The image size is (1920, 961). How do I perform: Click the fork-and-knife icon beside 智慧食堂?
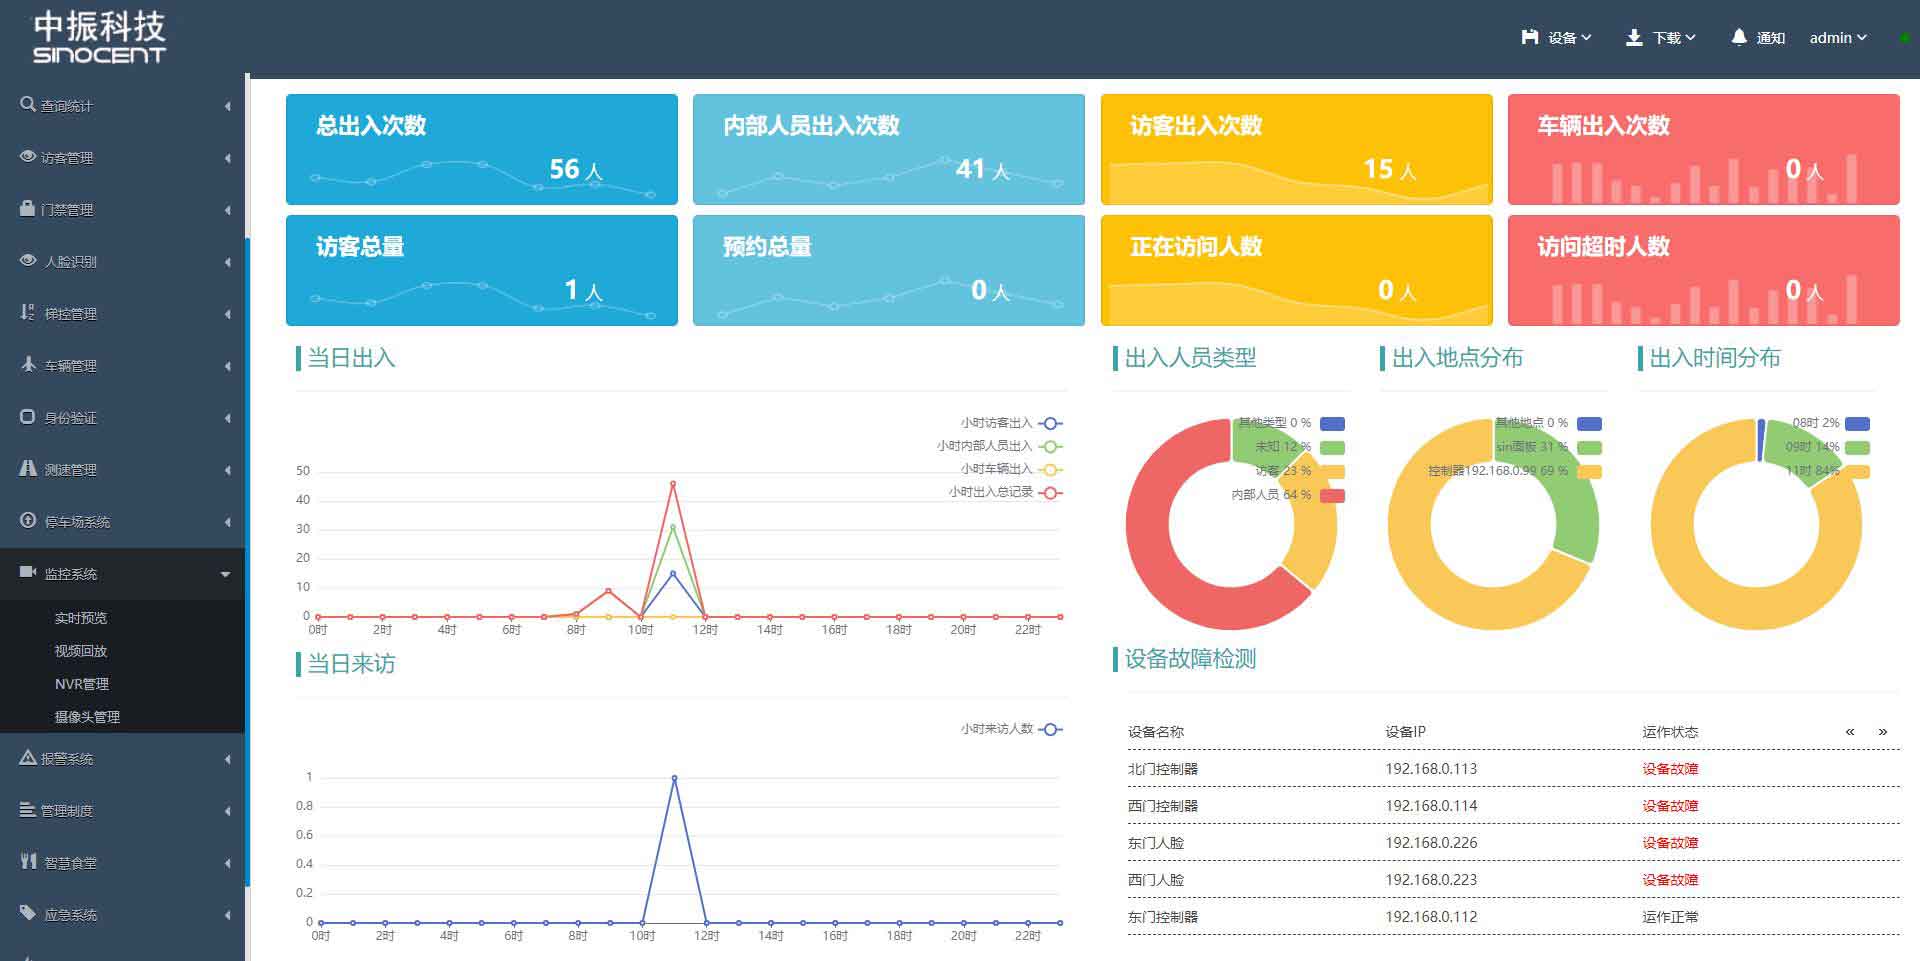(x=28, y=861)
